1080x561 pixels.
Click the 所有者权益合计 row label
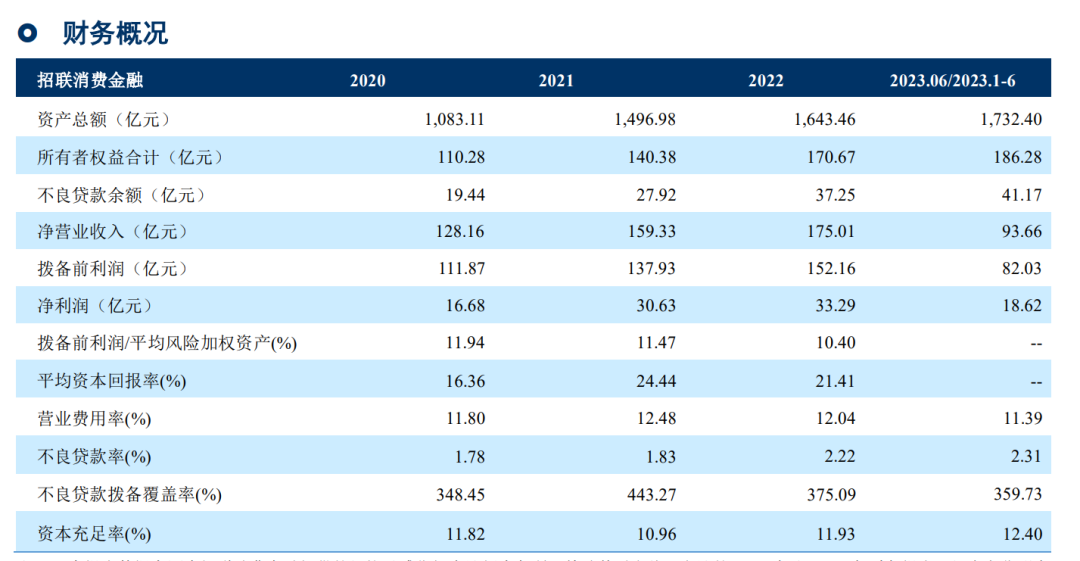[129, 157]
